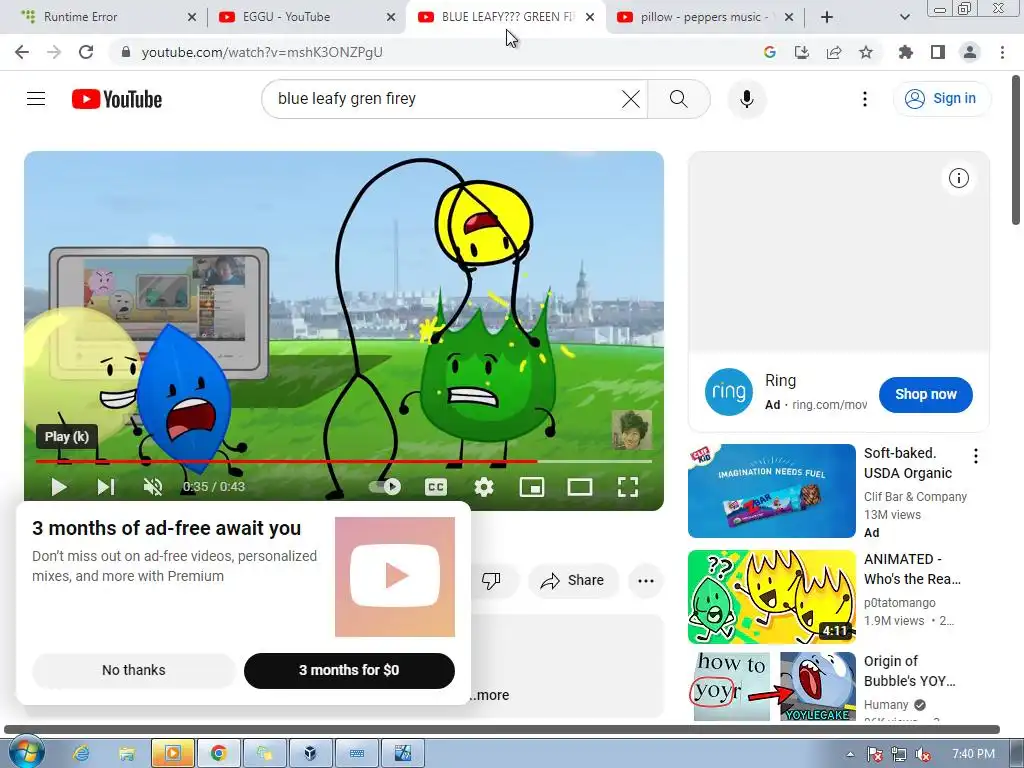Click the address bar URL
This screenshot has height=768, width=1024.
[x=262, y=52]
